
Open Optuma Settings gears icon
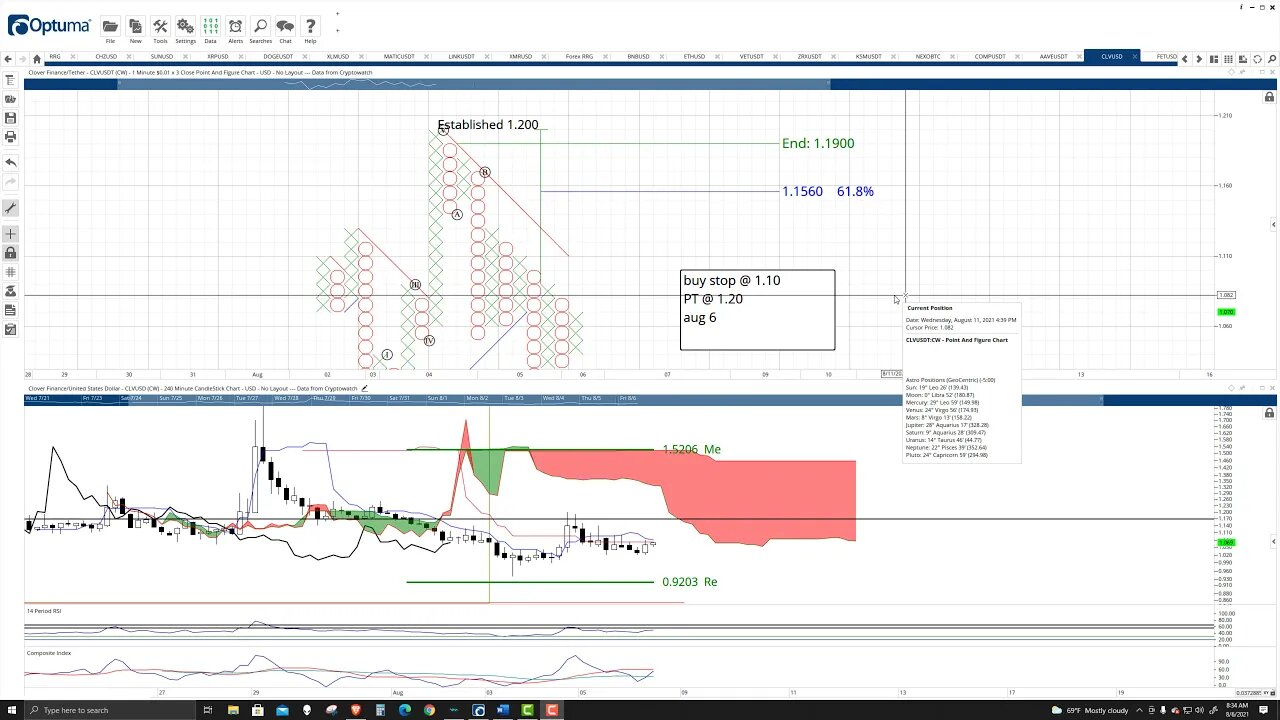[x=185, y=29]
